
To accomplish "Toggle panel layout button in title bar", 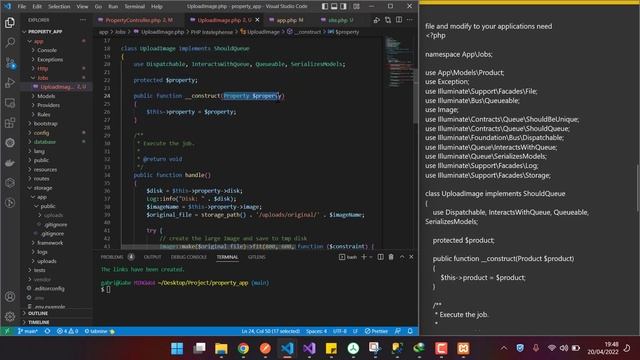I will pos(334,6).
